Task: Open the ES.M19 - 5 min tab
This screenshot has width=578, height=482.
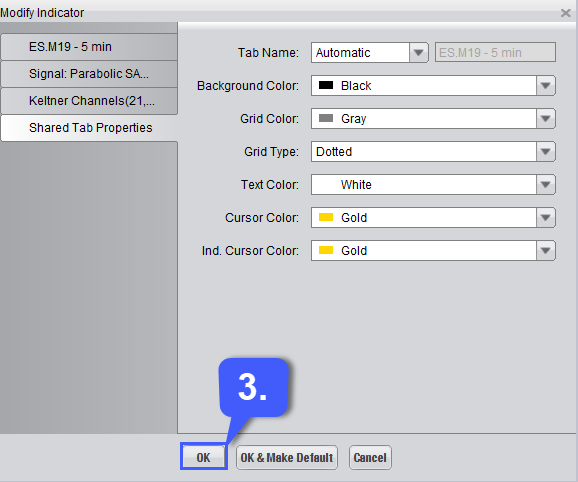Action: pos(89,47)
